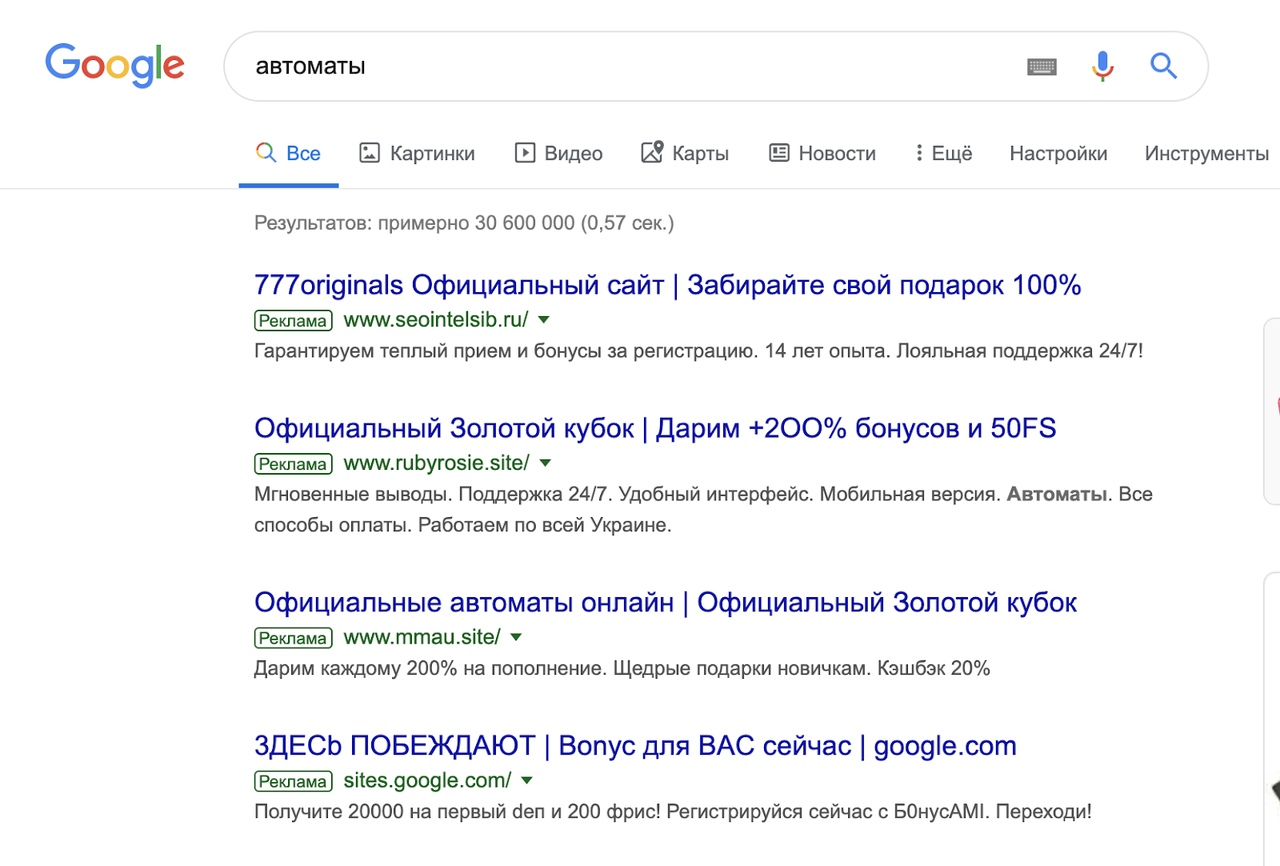Open Официальные автоматы онлайн result
The height and width of the screenshot is (866, 1280).
pos(666,602)
